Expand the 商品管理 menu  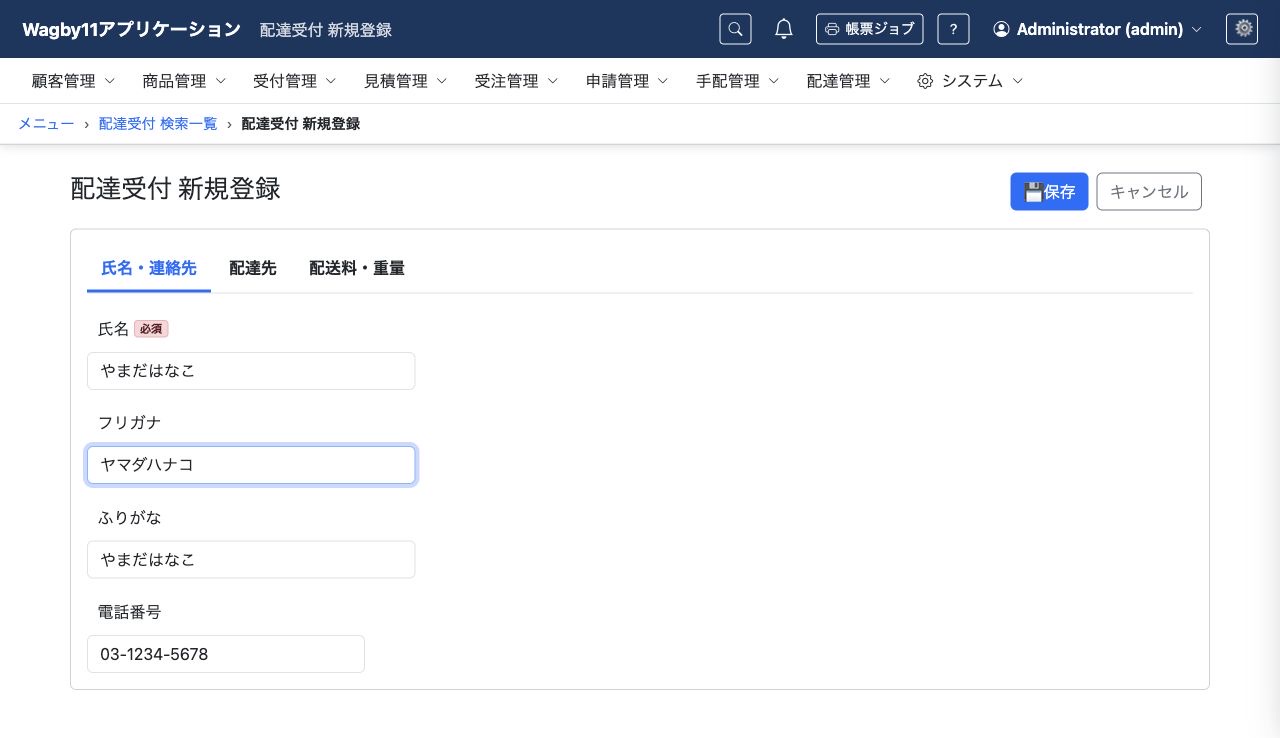185,81
